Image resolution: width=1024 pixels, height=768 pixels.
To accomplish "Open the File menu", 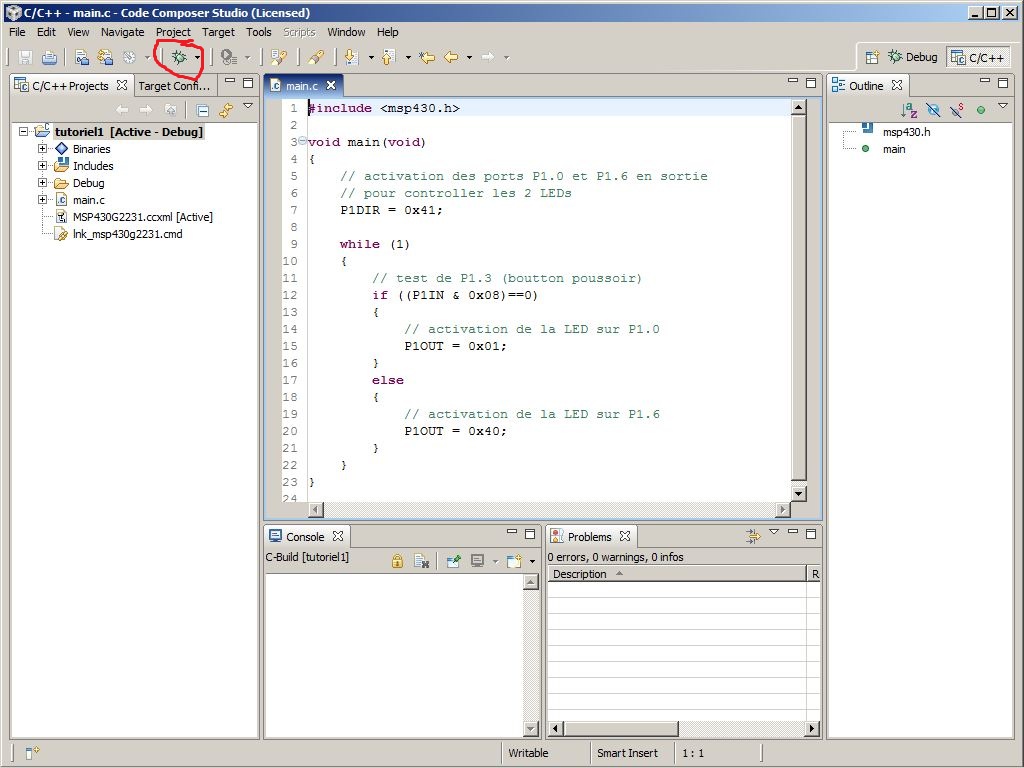I will (x=17, y=32).
